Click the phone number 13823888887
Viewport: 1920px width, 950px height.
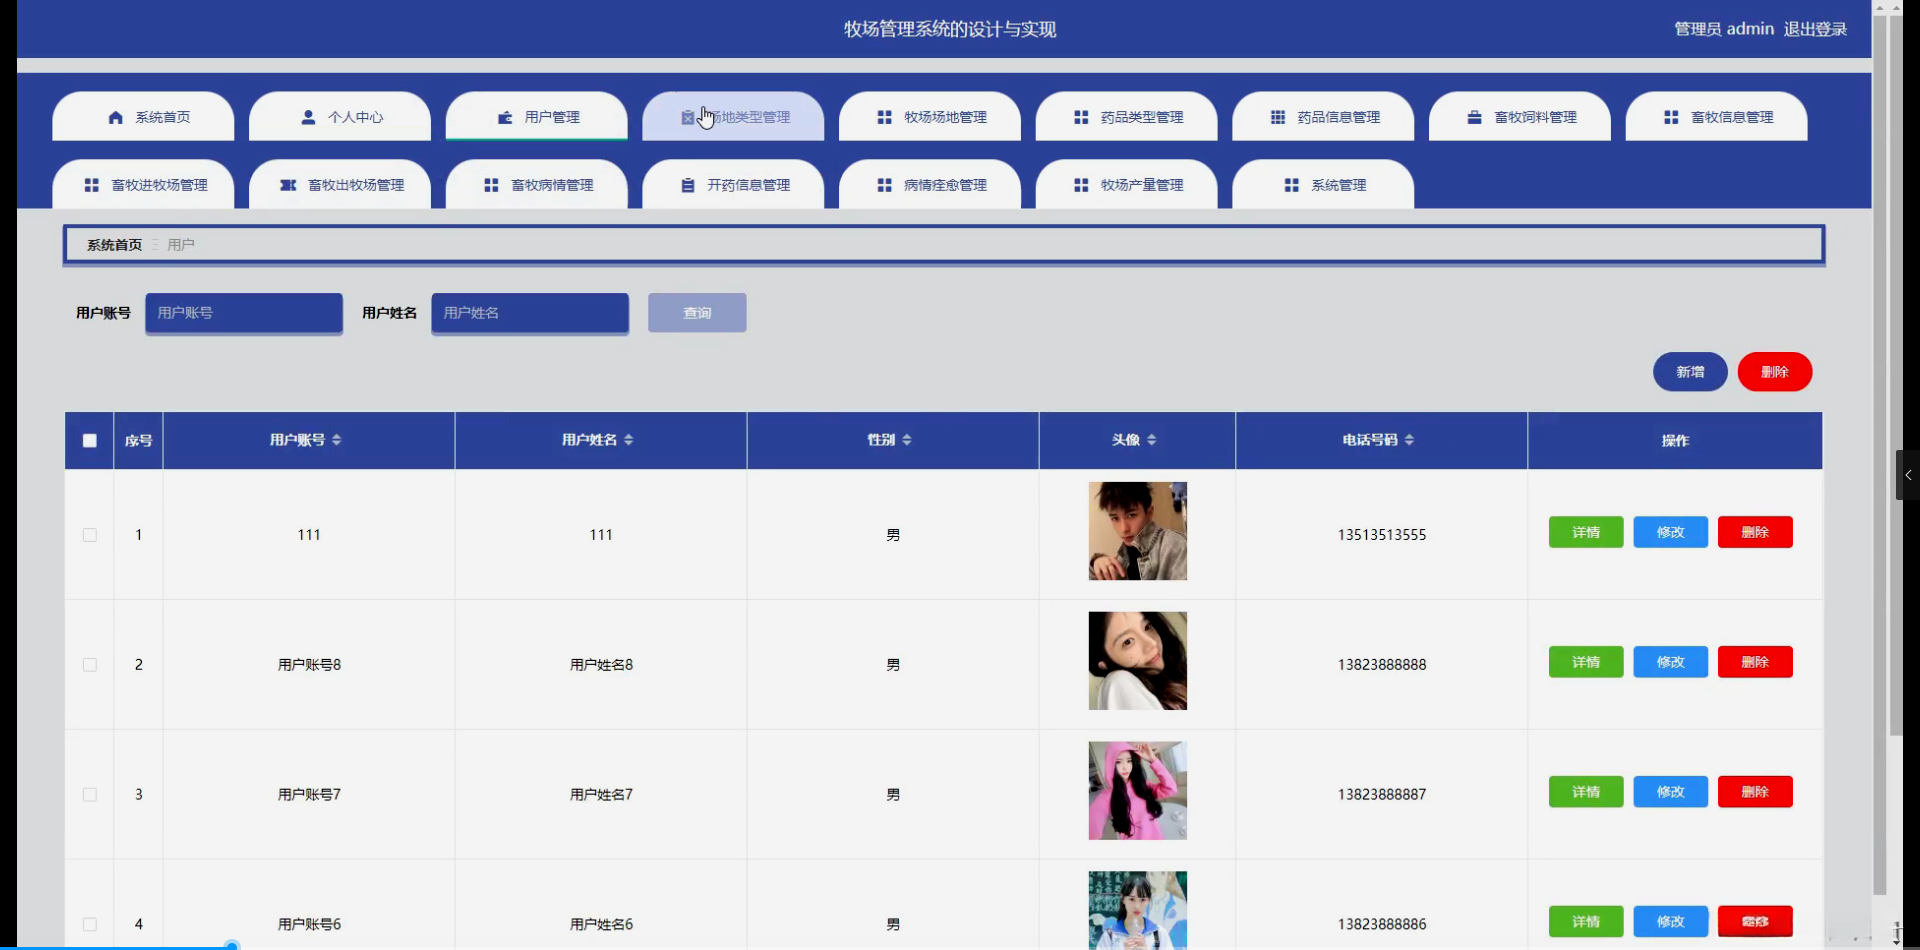1382,795
